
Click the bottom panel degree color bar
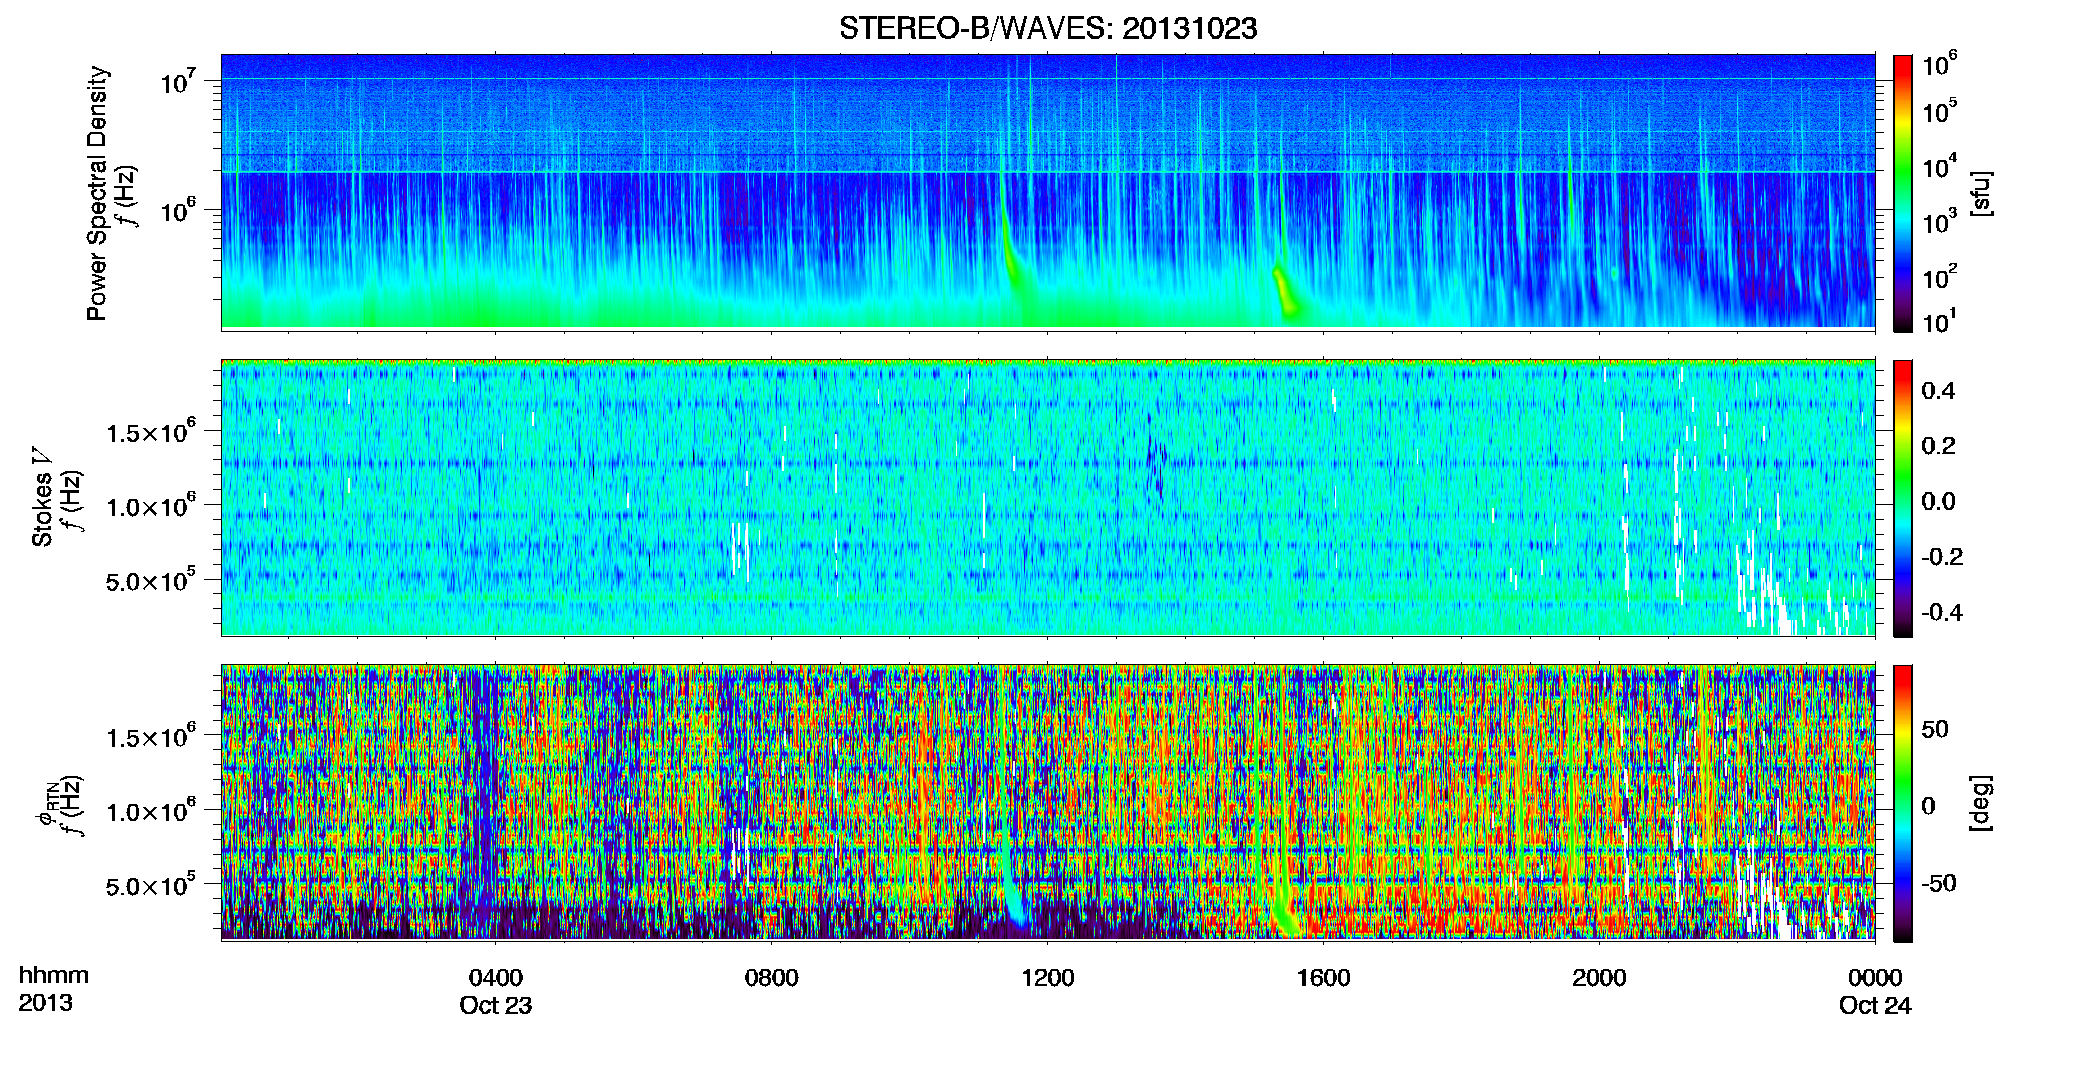coord(1903,803)
